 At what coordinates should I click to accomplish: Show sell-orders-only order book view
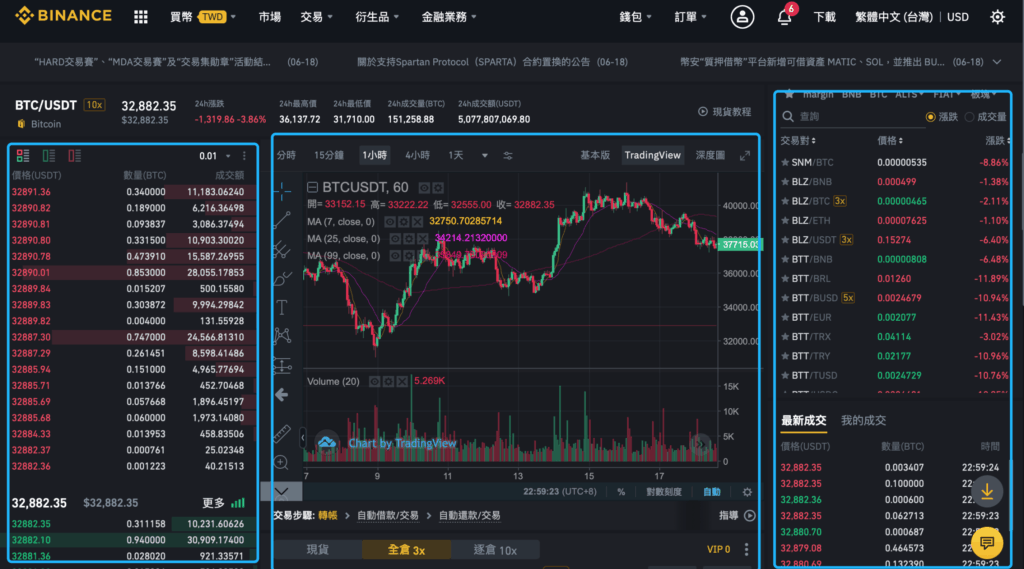click(74, 155)
